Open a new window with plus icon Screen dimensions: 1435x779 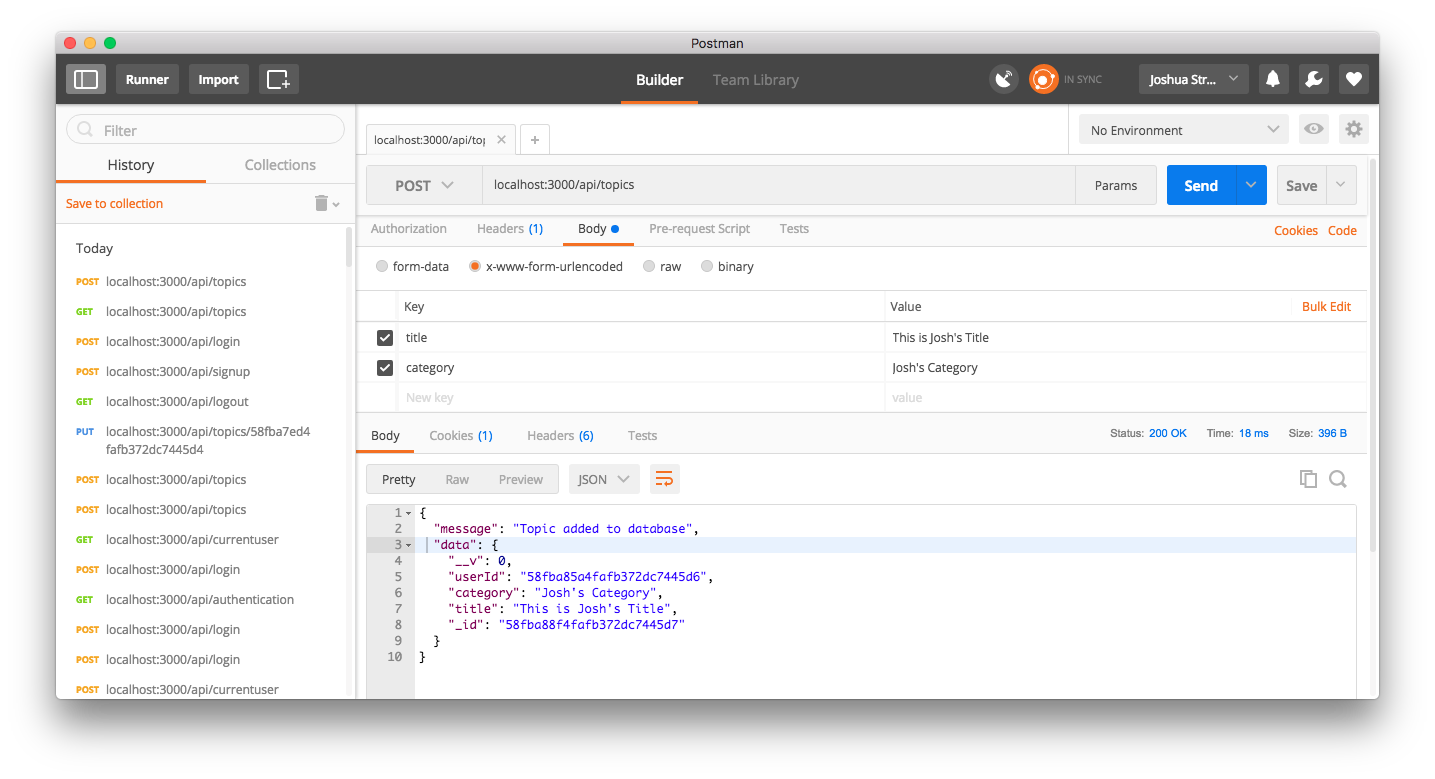279,79
